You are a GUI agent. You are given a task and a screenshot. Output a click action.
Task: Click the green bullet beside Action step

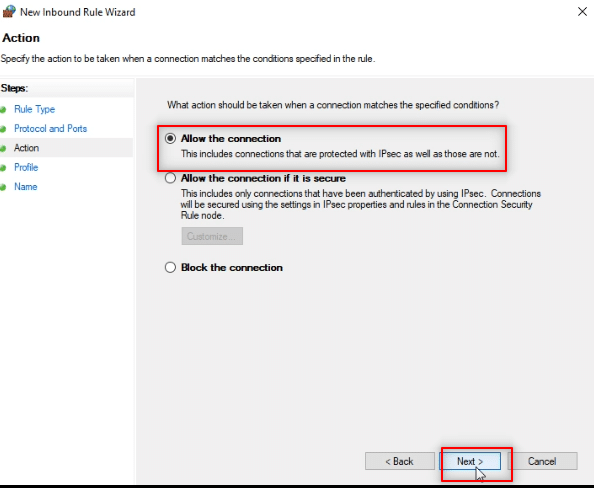3,149
